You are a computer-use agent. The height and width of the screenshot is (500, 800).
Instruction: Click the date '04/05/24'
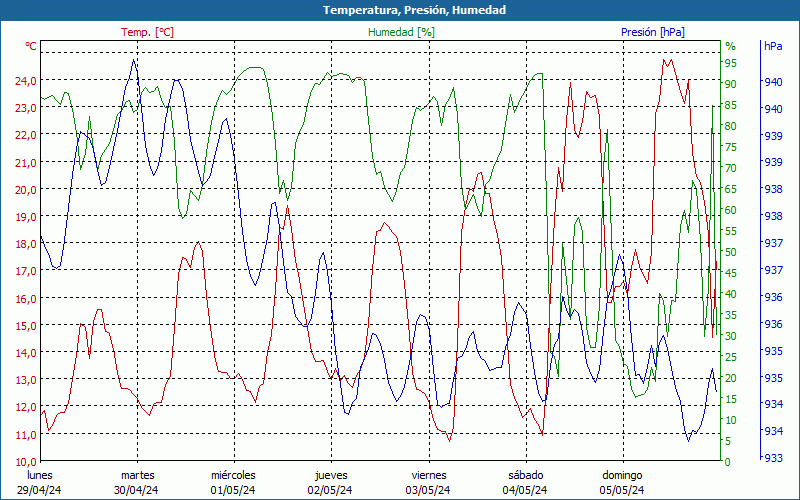(x=524, y=490)
